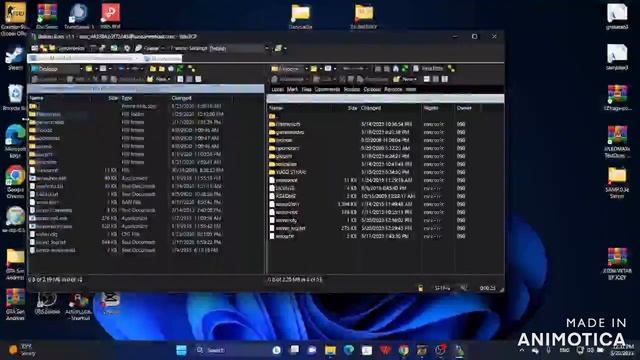The height and width of the screenshot is (360, 640).
Task: Open the Remote menu
Action: tap(393, 89)
